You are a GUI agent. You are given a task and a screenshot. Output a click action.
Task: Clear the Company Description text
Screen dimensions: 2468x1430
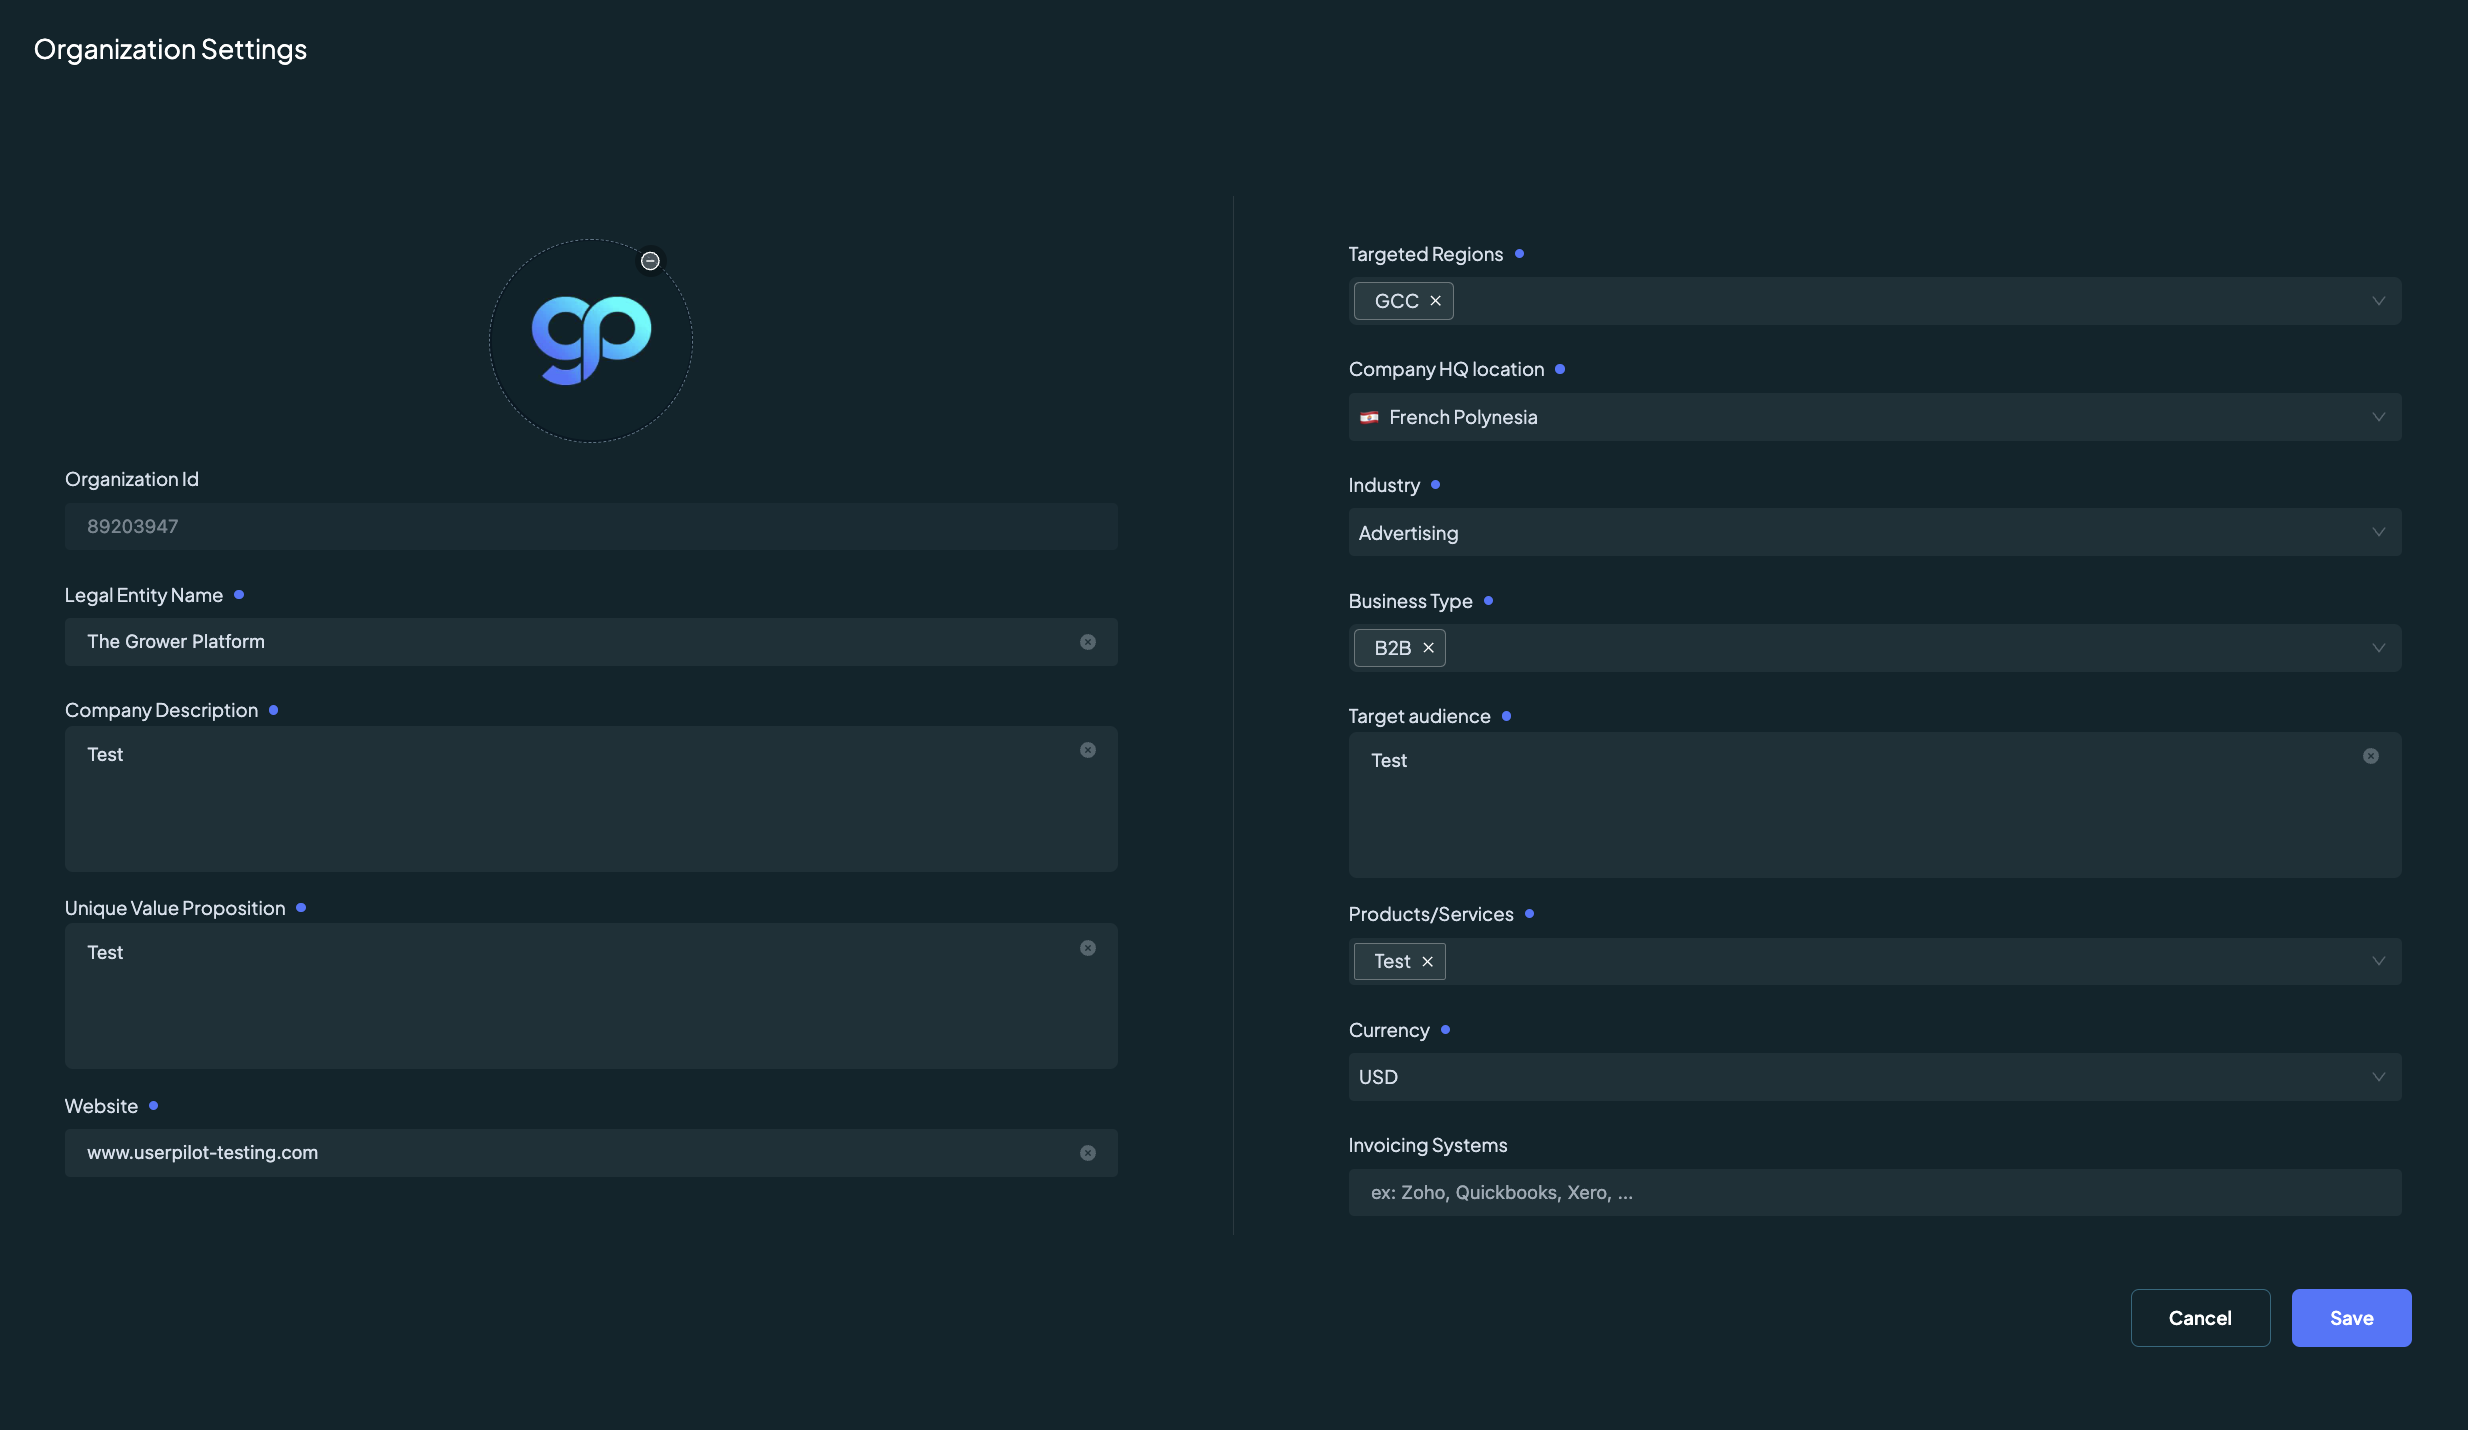coord(1088,750)
